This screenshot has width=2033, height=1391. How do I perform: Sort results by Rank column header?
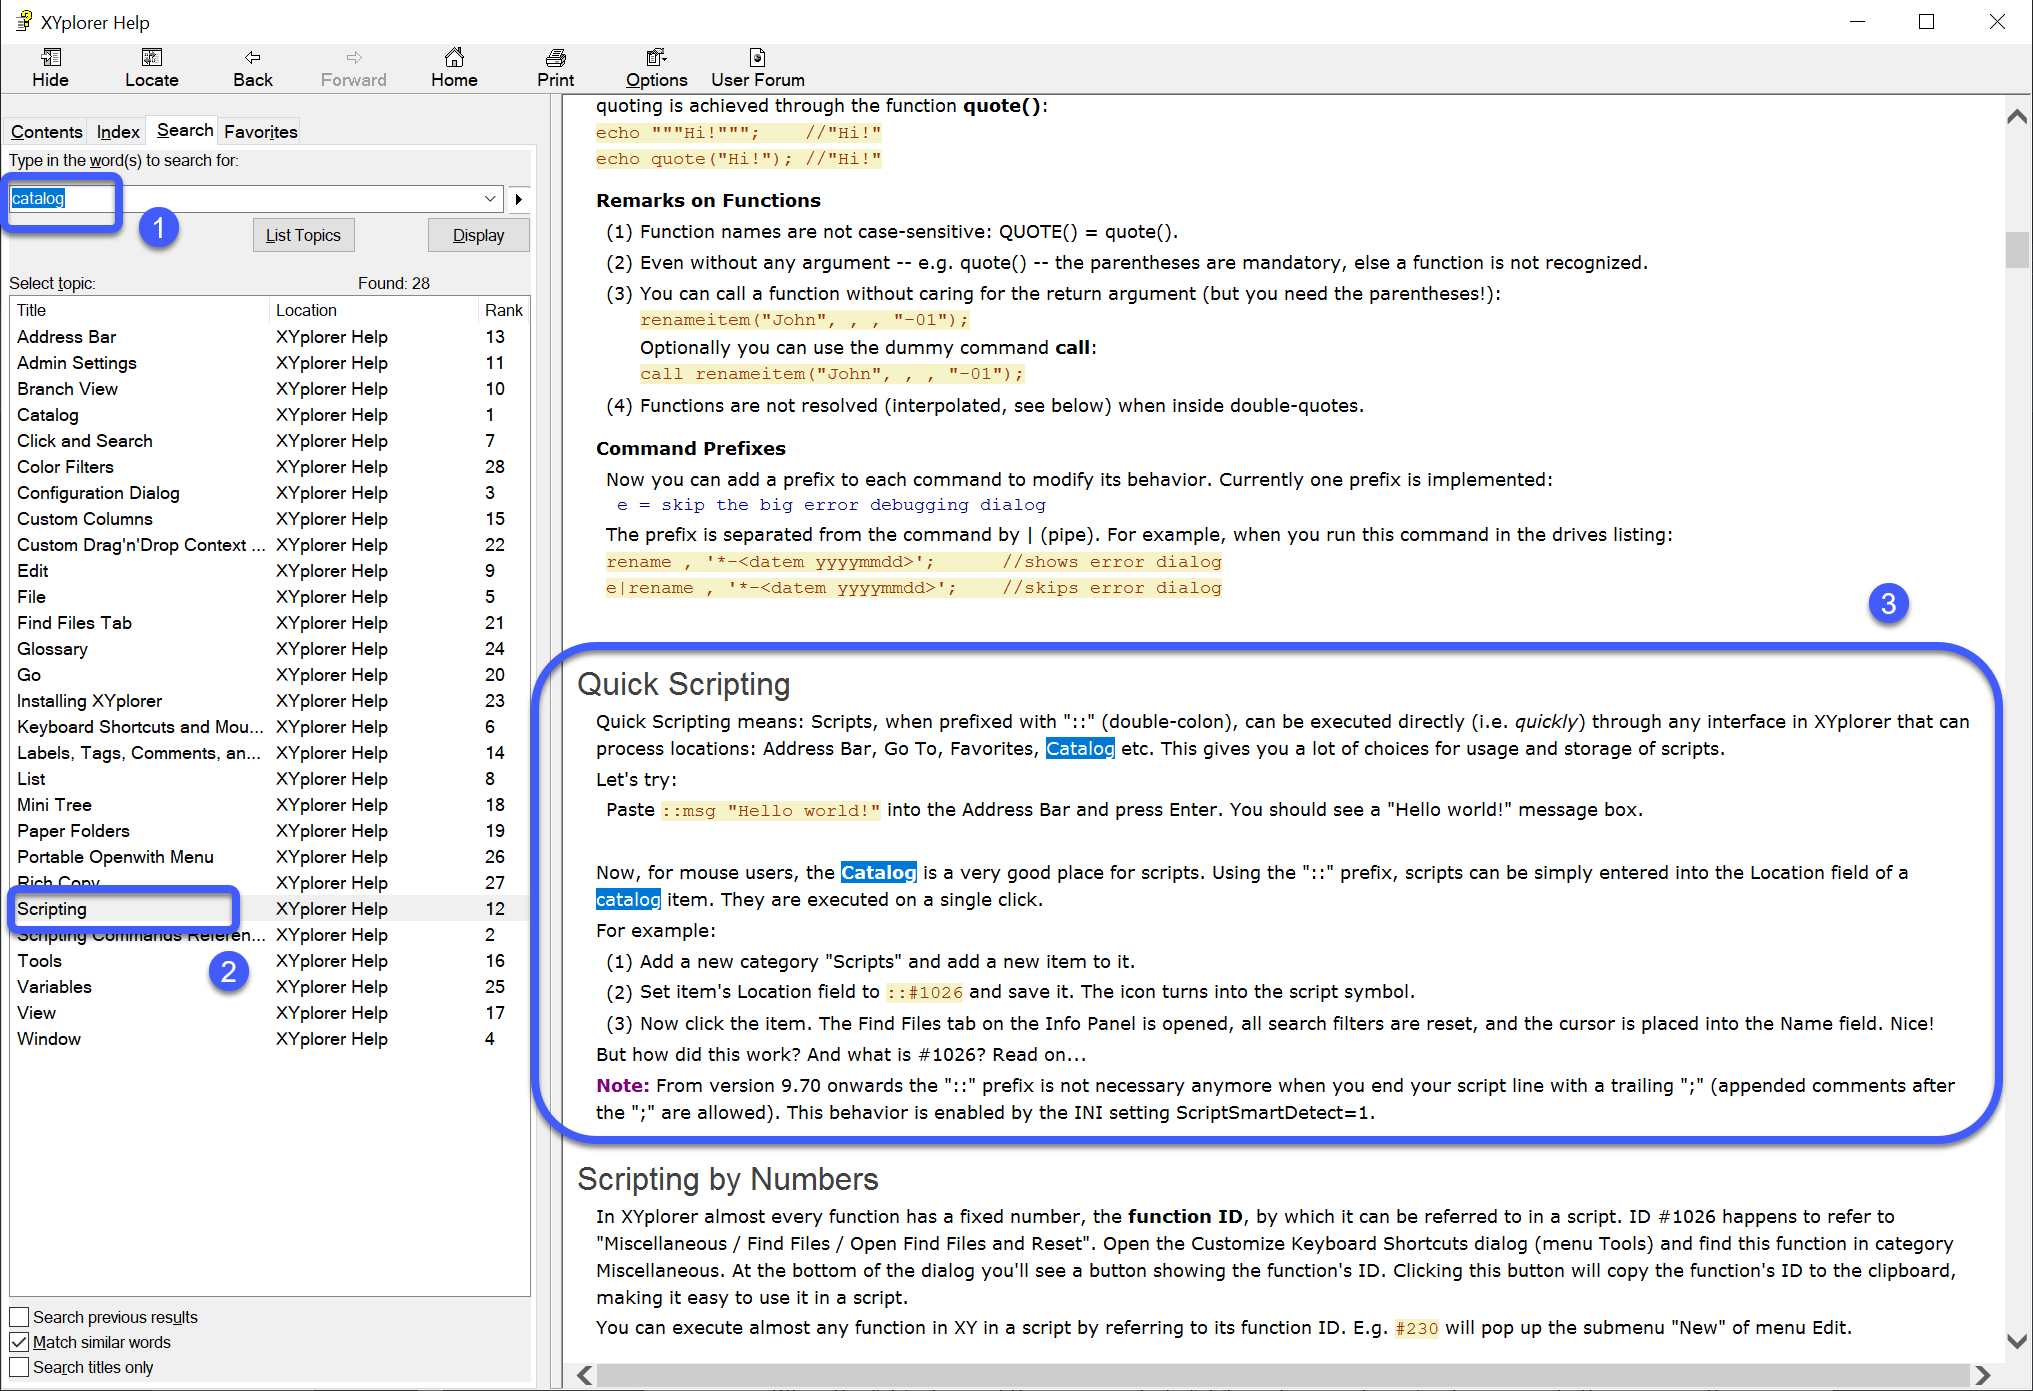[x=503, y=310]
